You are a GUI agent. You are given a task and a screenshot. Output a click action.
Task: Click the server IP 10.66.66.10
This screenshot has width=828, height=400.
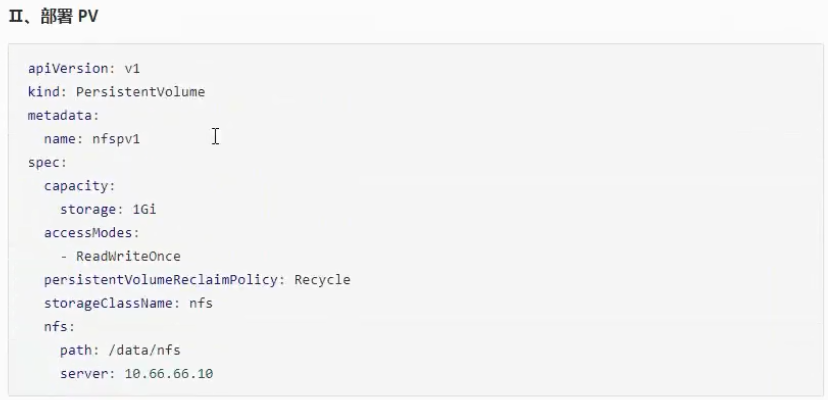coord(169,374)
